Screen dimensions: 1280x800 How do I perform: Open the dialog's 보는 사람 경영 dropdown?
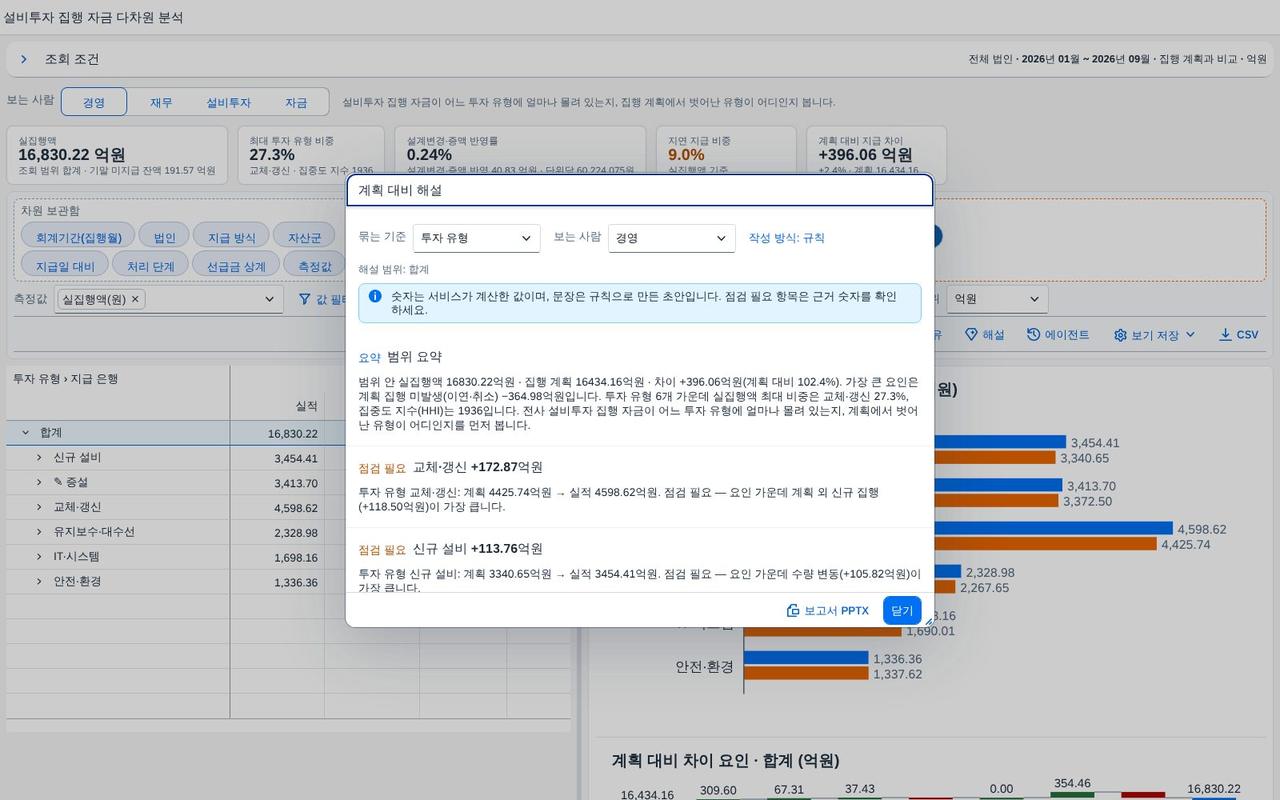671,238
